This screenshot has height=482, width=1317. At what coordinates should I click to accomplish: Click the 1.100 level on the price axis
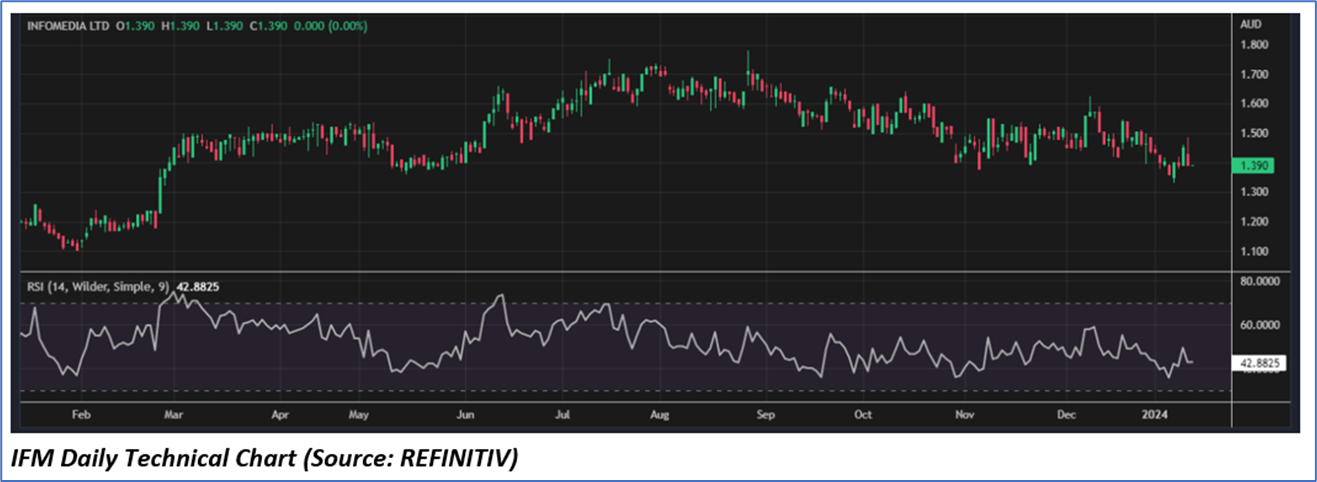pyautogui.click(x=1254, y=251)
